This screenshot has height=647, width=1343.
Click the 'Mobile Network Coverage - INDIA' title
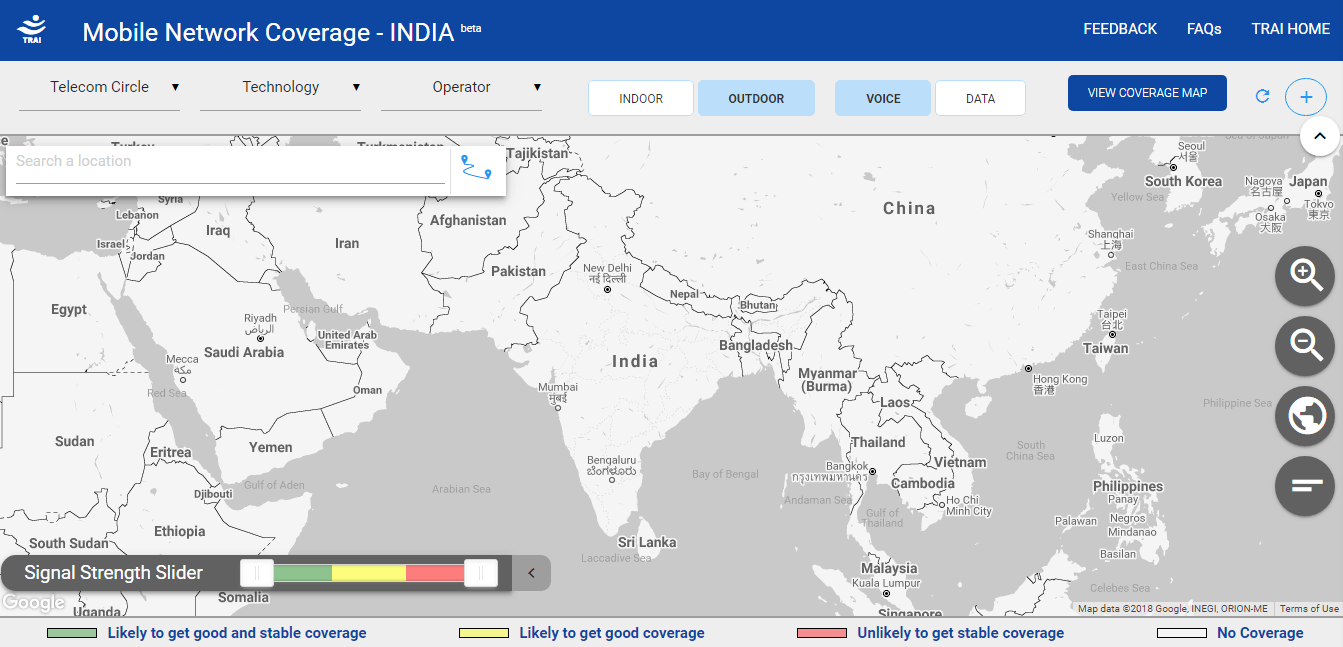tap(269, 32)
